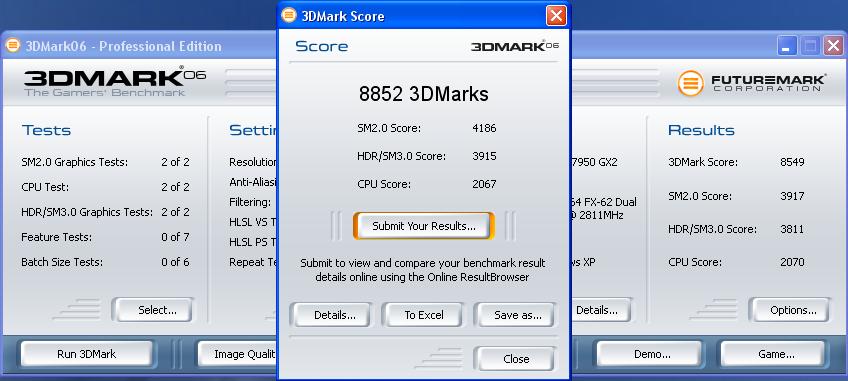Start benchmark with Run 3DMark button
Viewport: 848px width, 381px height.
[87, 354]
